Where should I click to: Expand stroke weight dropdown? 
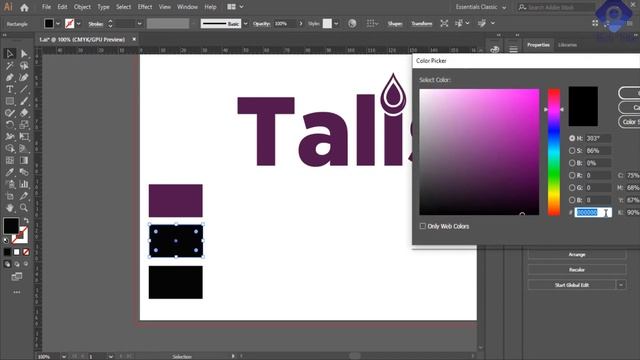[x=140, y=24]
